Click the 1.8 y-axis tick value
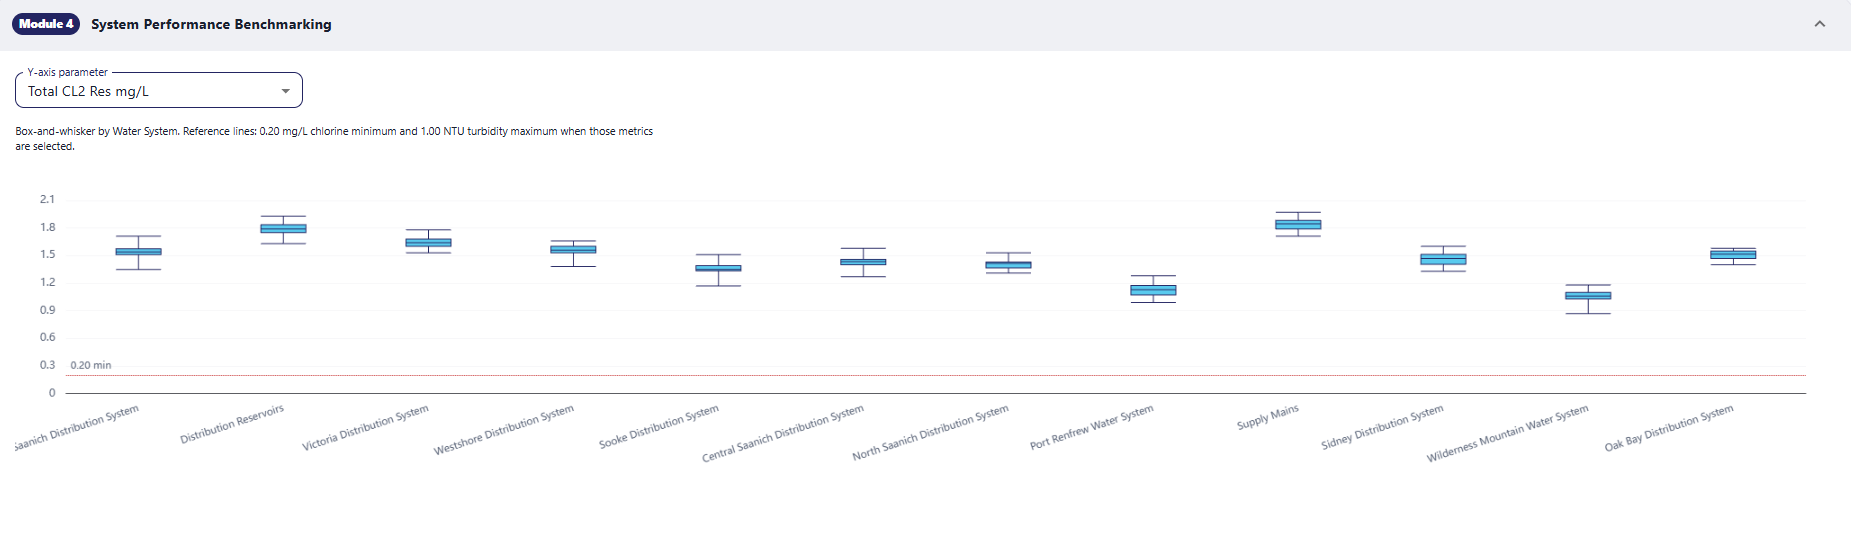1851x534 pixels. point(47,227)
